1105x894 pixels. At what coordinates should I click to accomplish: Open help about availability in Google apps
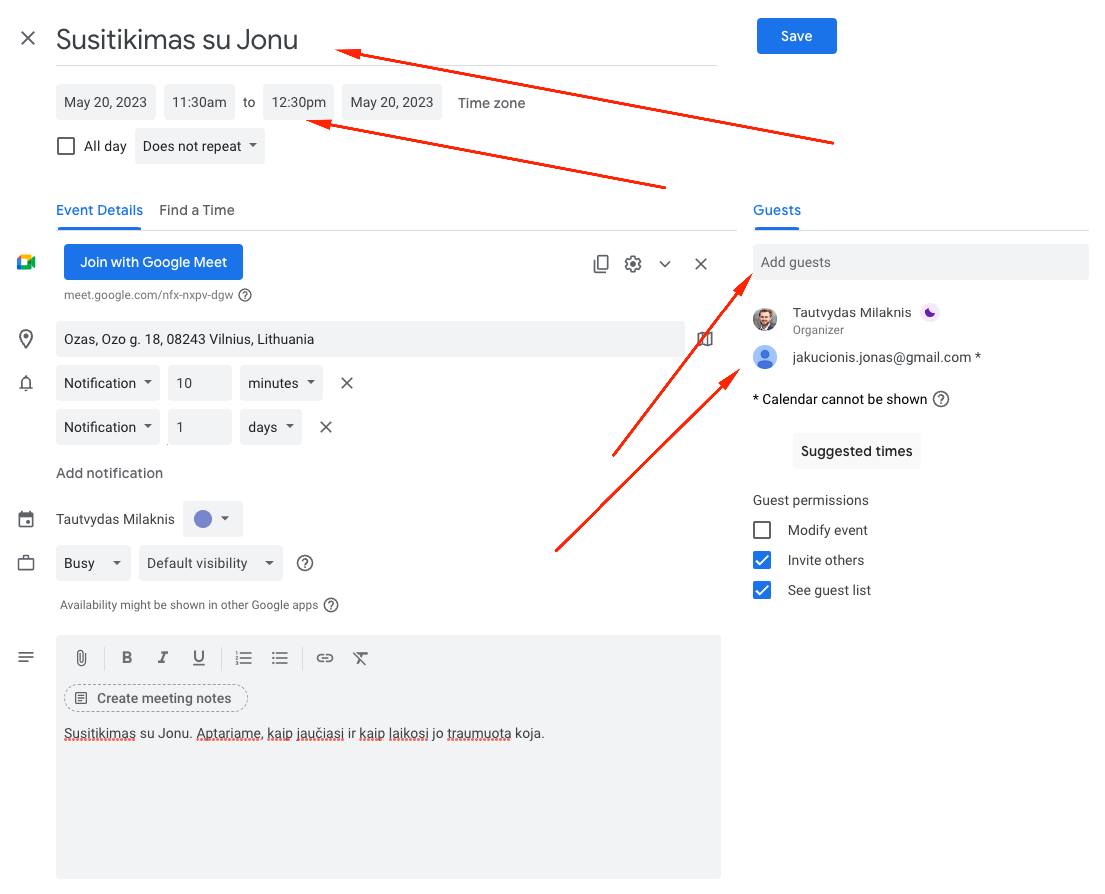point(331,605)
